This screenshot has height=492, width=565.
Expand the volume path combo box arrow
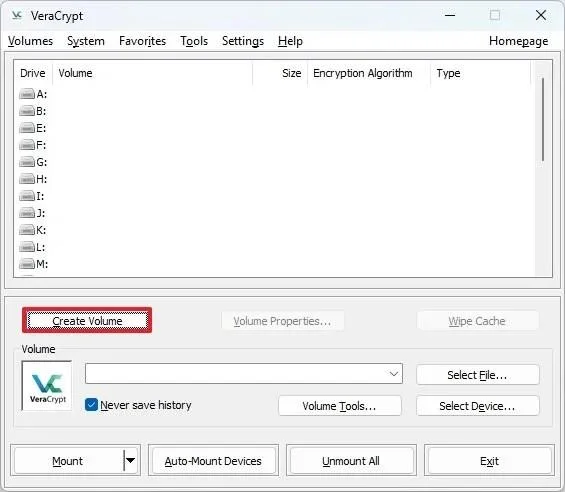(x=394, y=374)
